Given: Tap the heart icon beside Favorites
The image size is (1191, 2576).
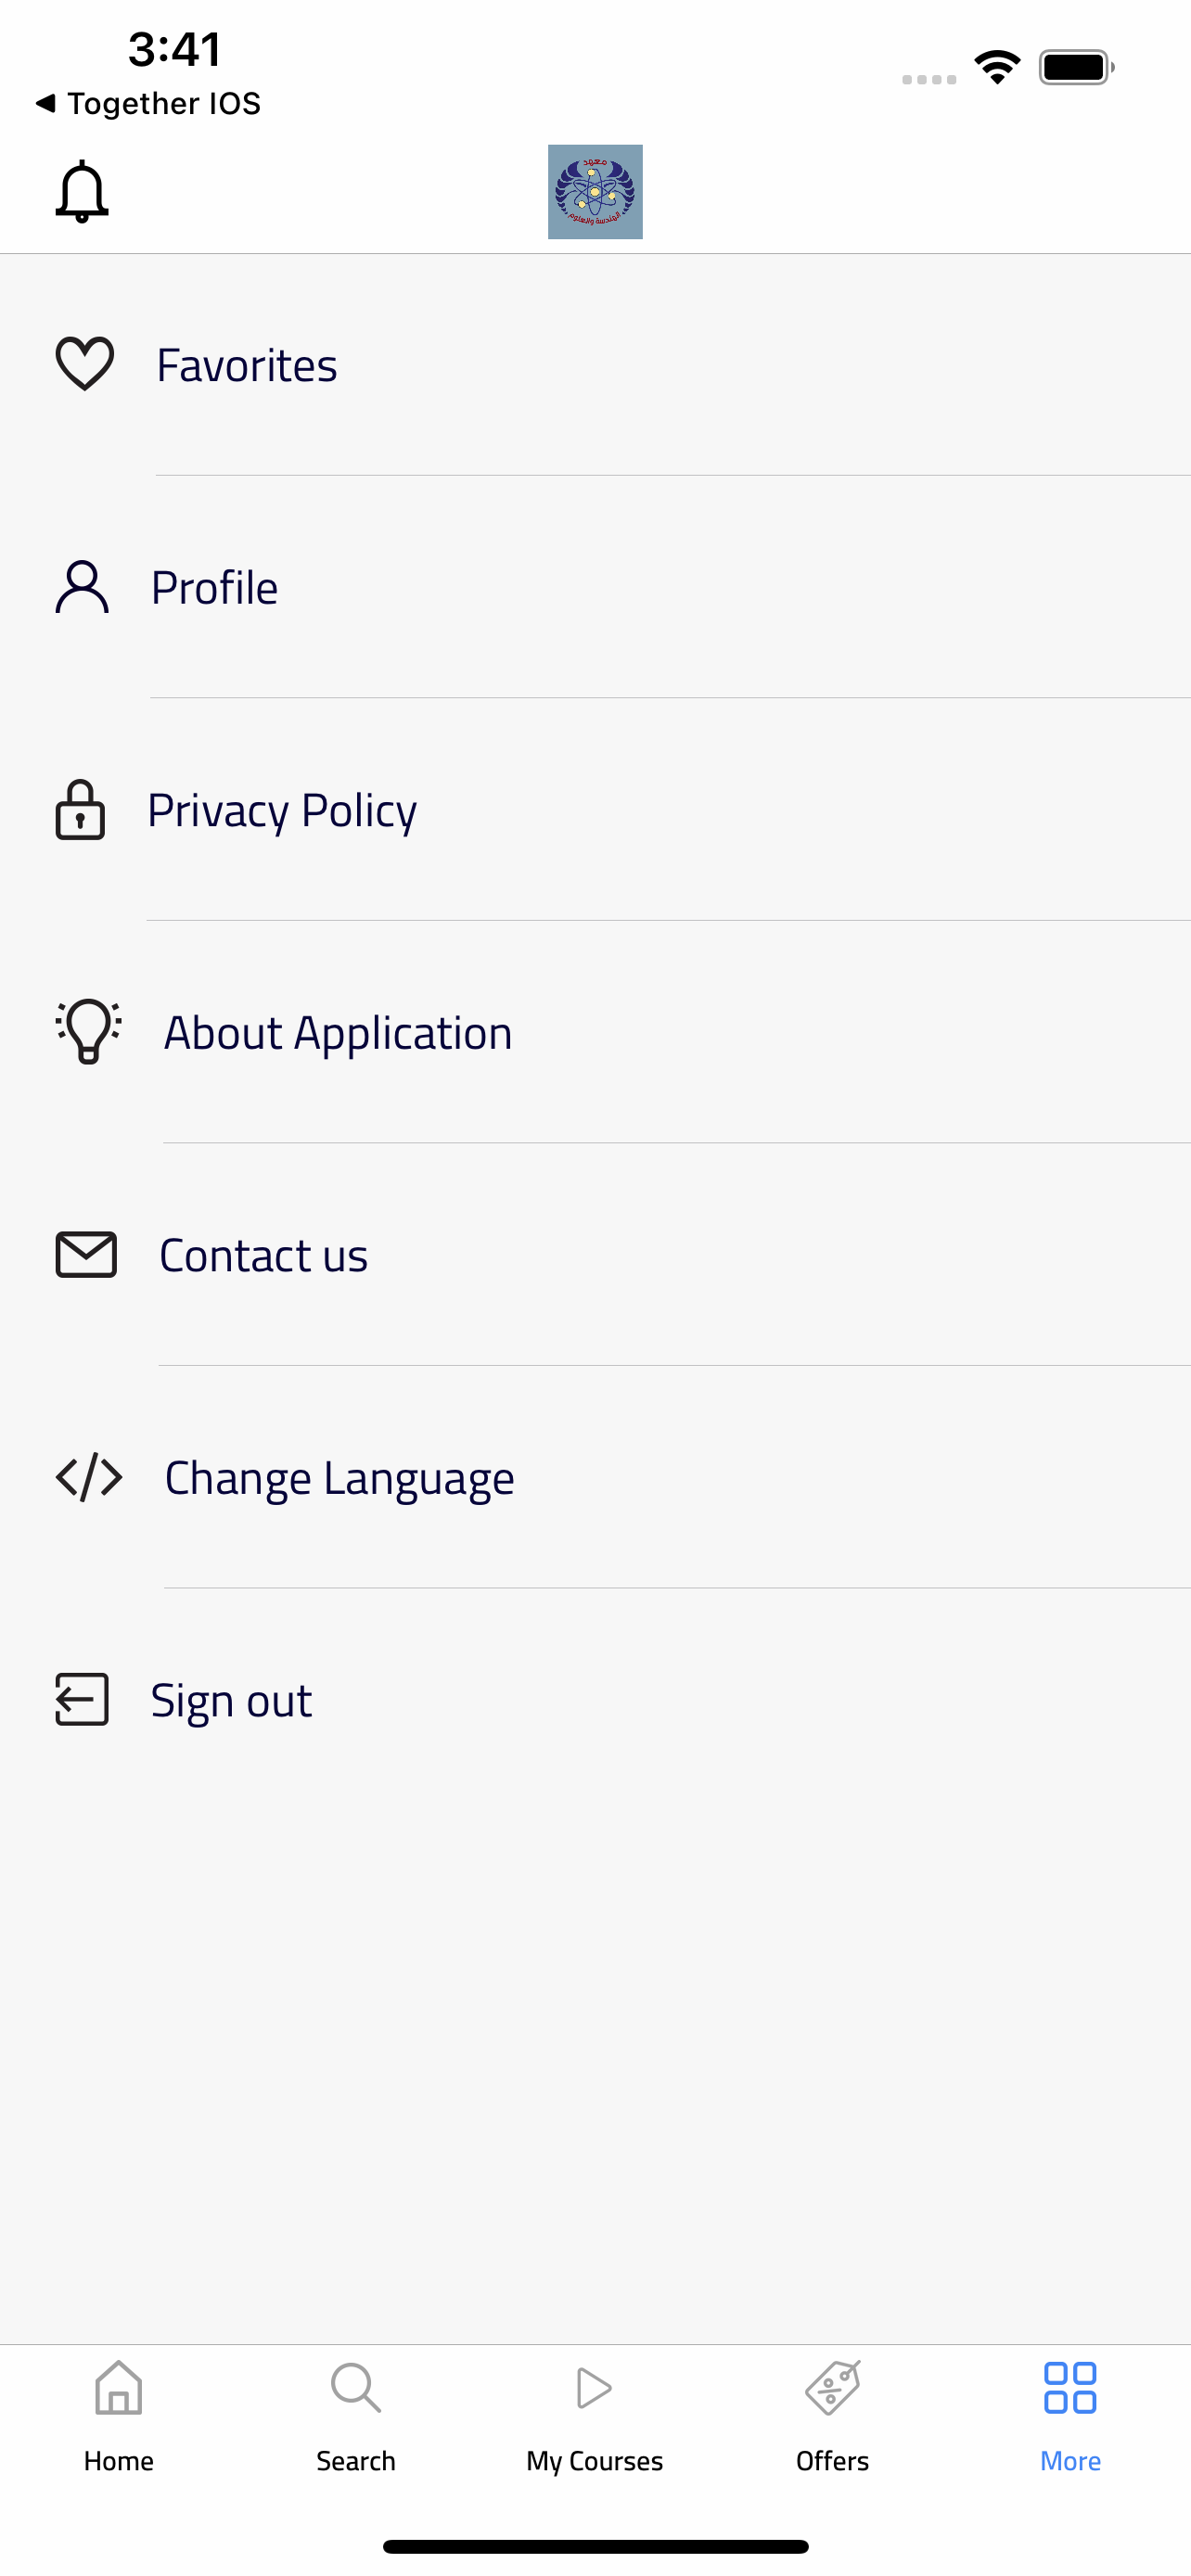Looking at the screenshot, I should [x=85, y=364].
